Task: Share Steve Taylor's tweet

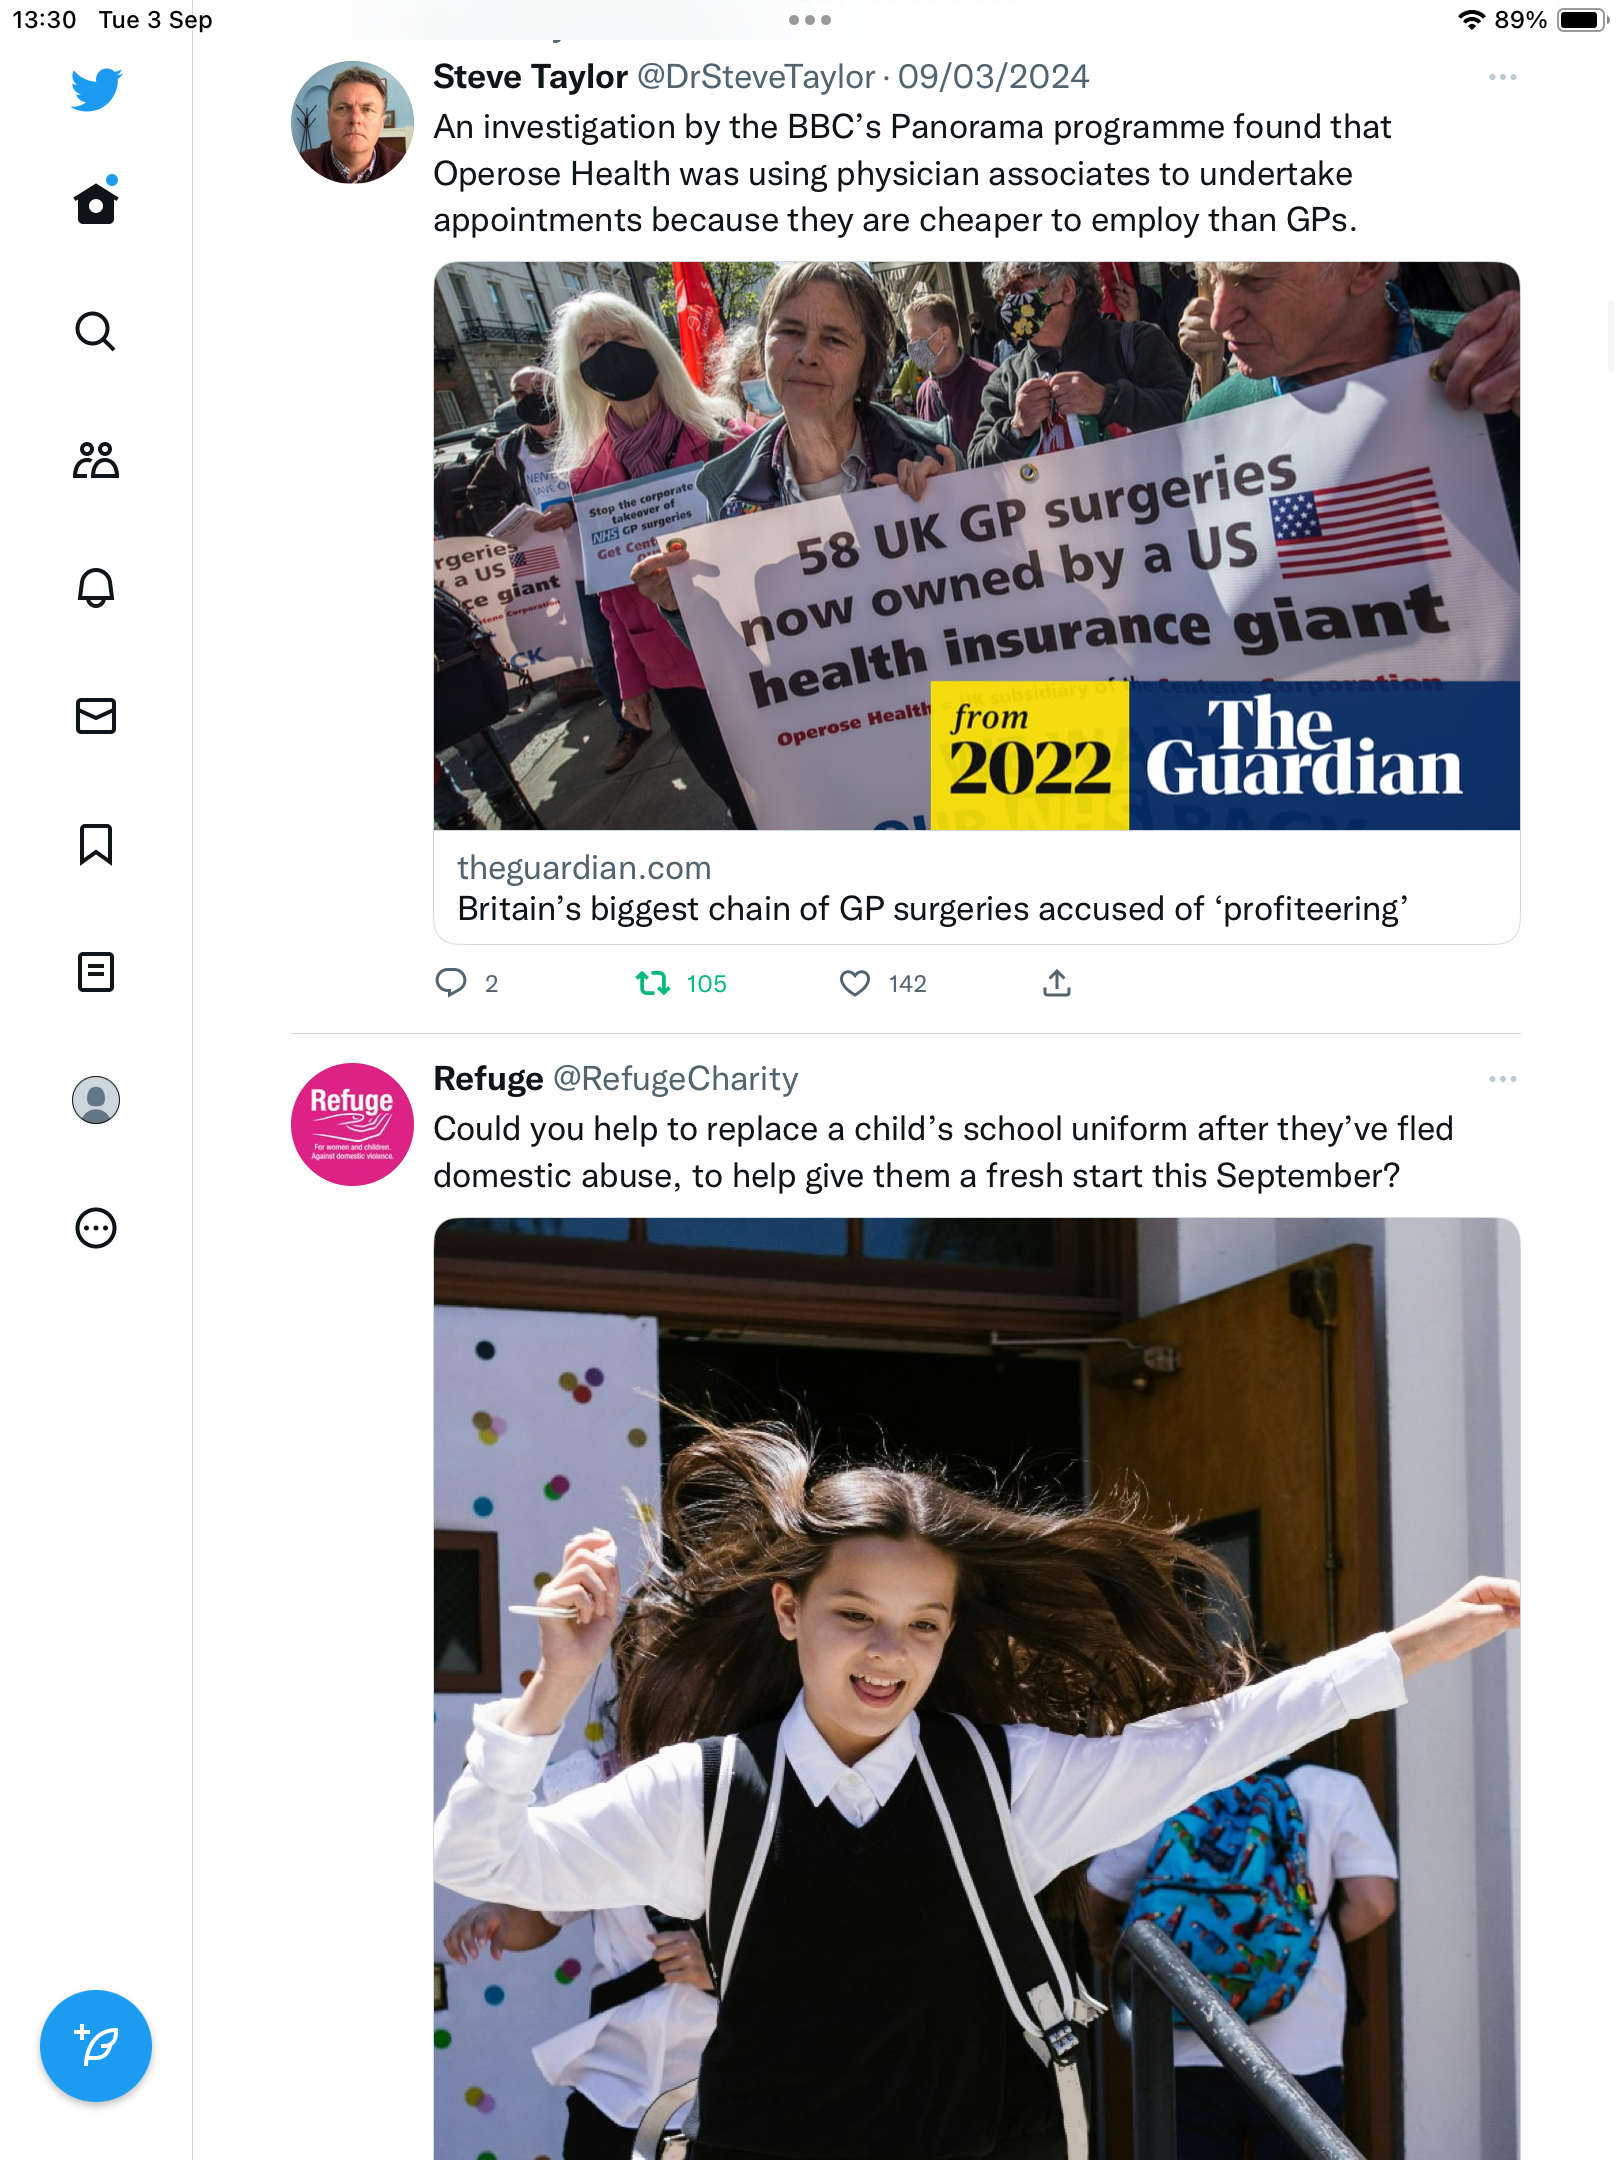Action: coord(1057,984)
